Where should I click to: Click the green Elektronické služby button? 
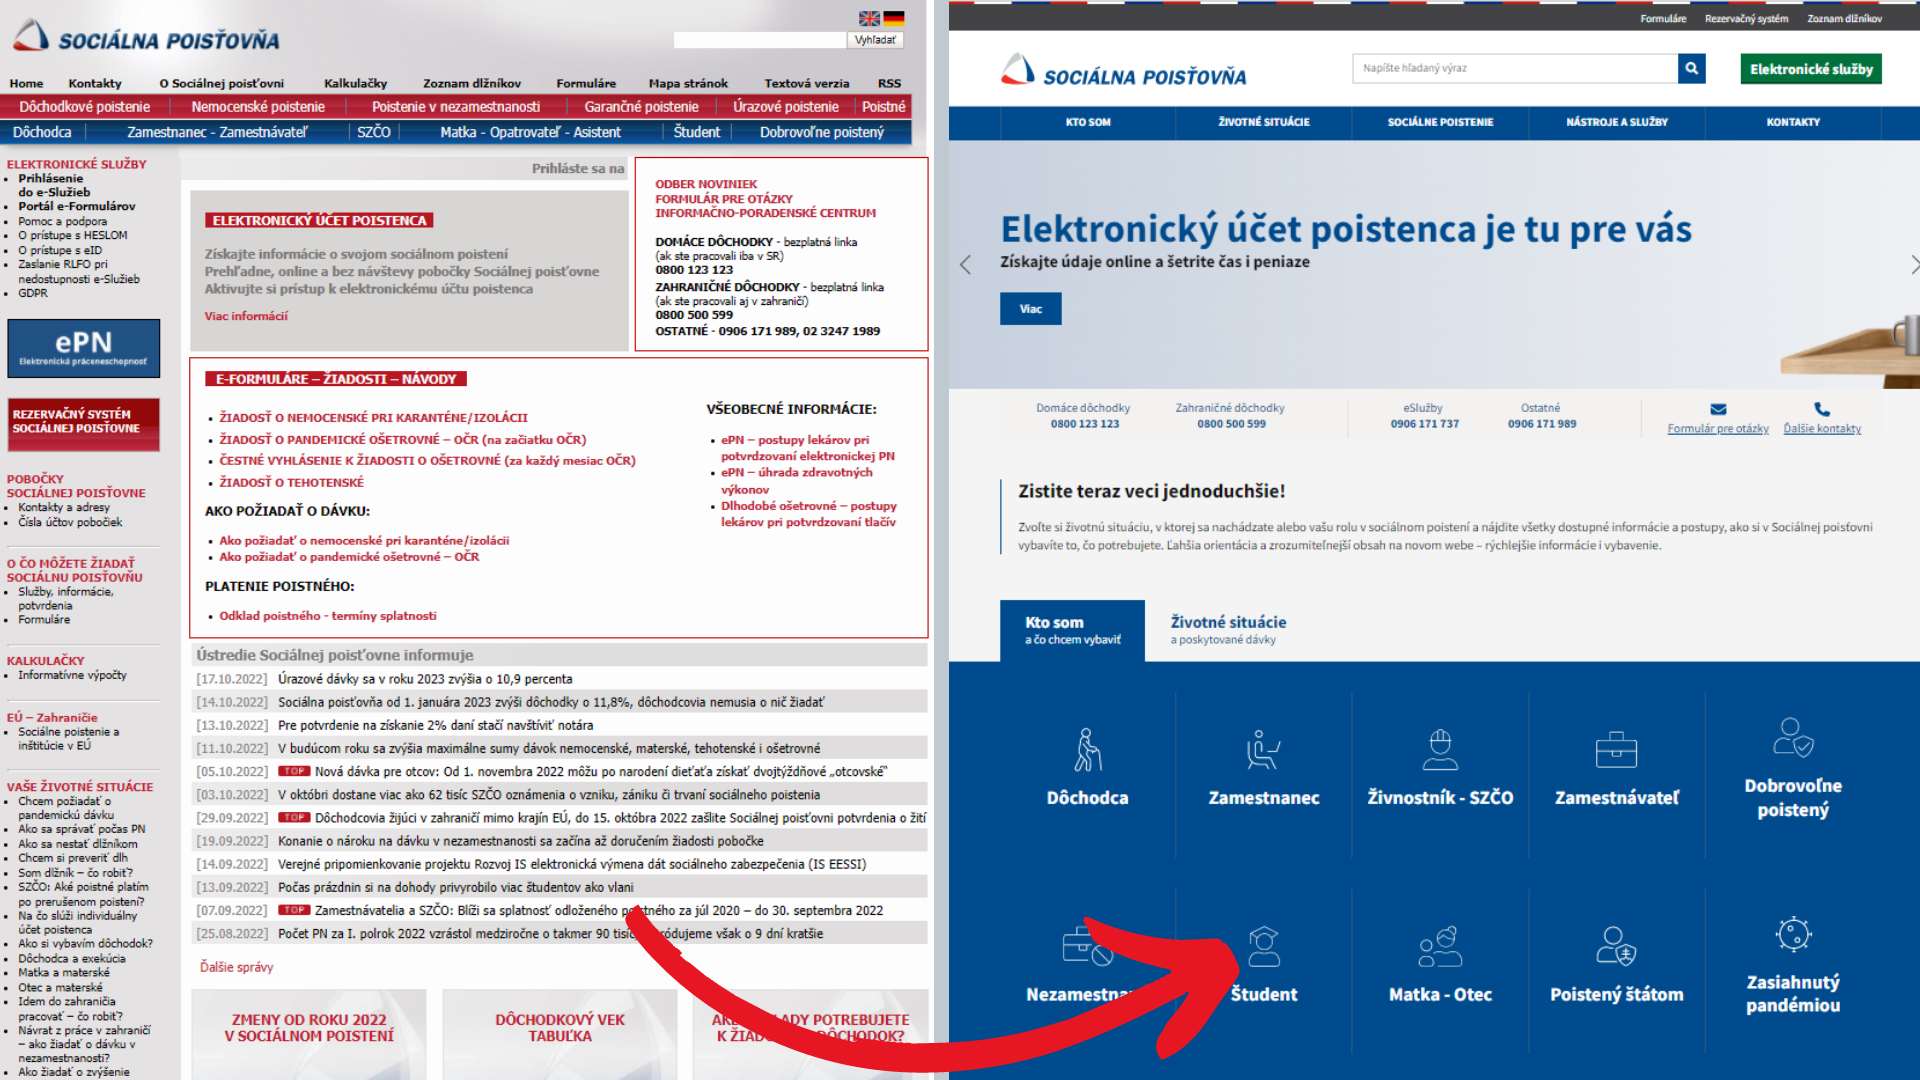(1810, 69)
